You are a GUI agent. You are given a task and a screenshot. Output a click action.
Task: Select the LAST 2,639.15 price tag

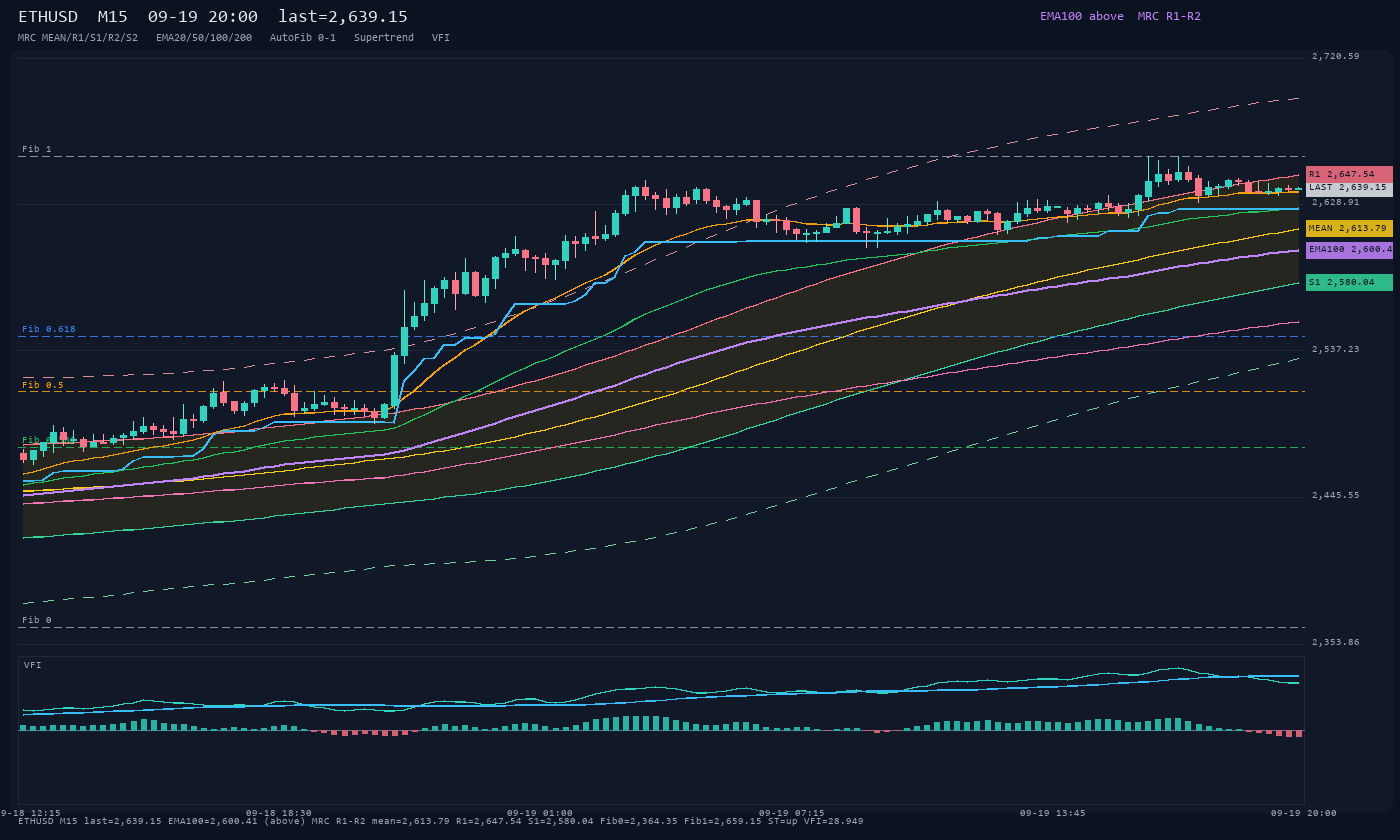point(1349,187)
